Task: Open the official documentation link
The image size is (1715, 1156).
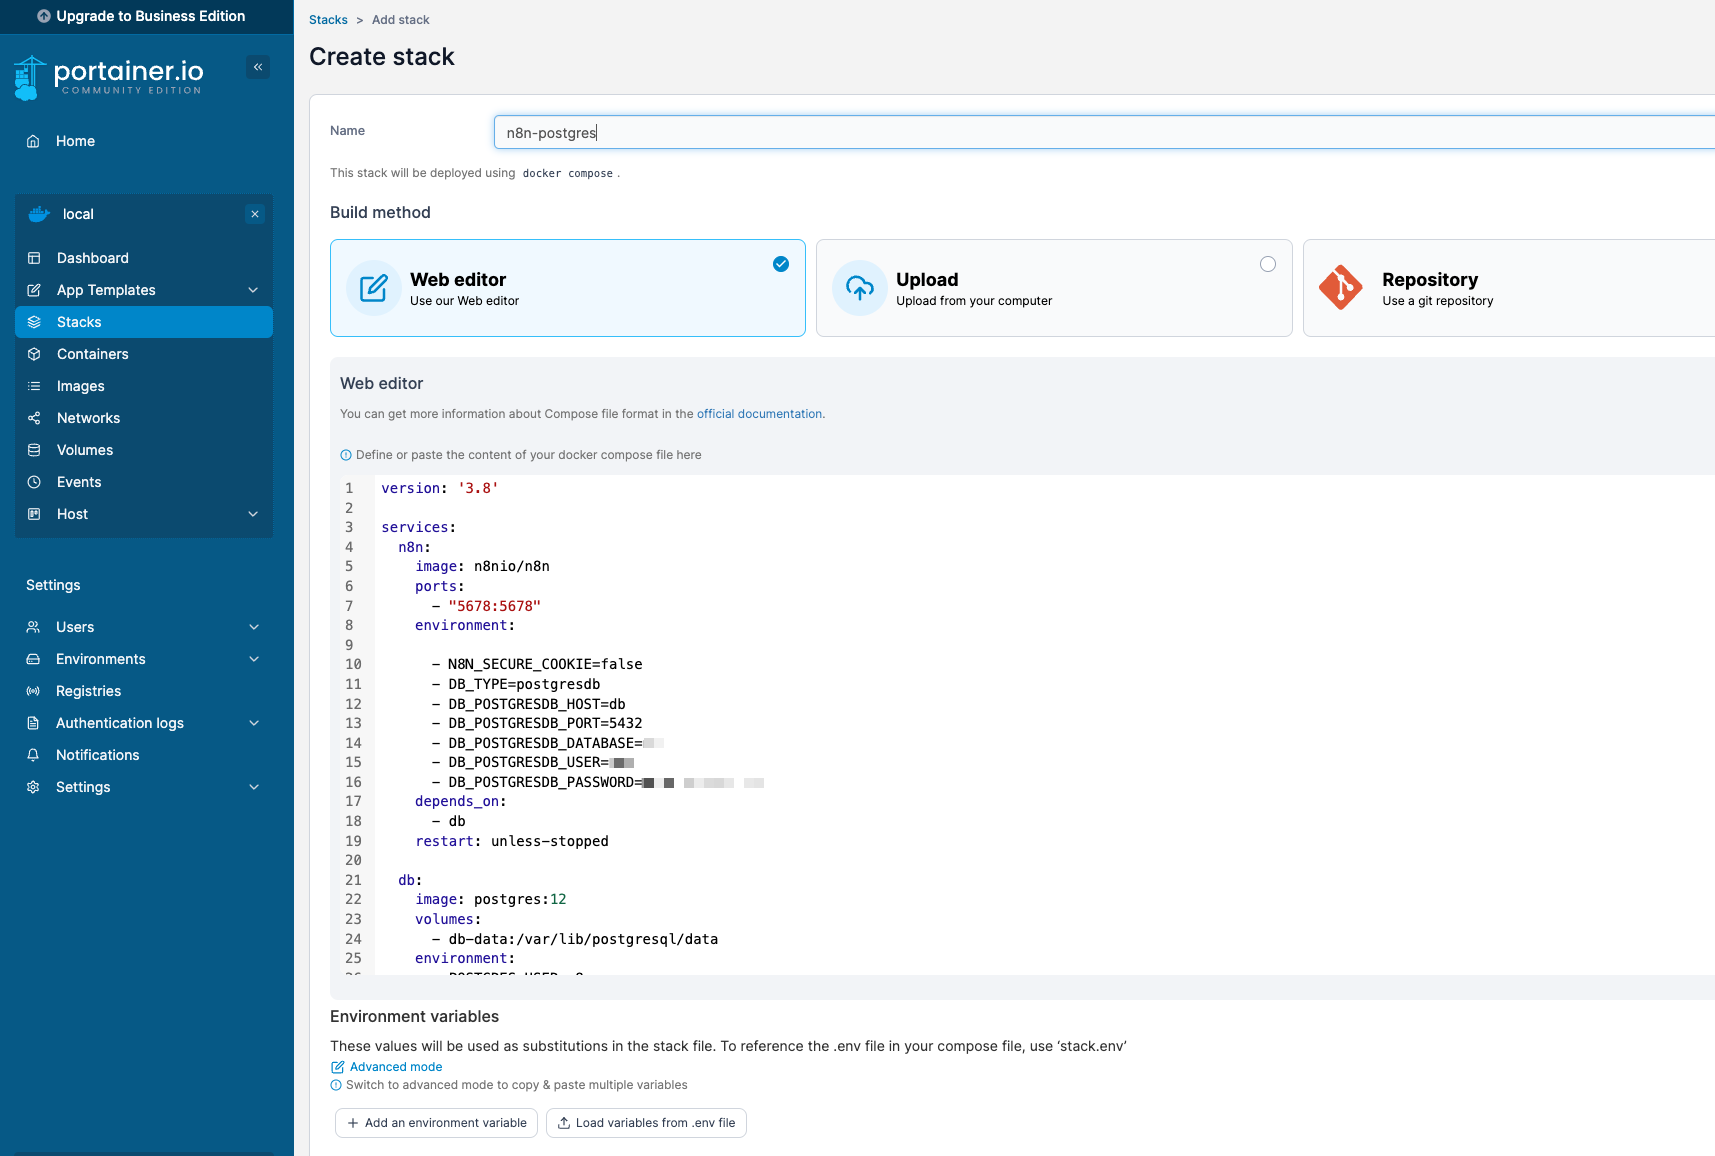Action: tap(759, 414)
